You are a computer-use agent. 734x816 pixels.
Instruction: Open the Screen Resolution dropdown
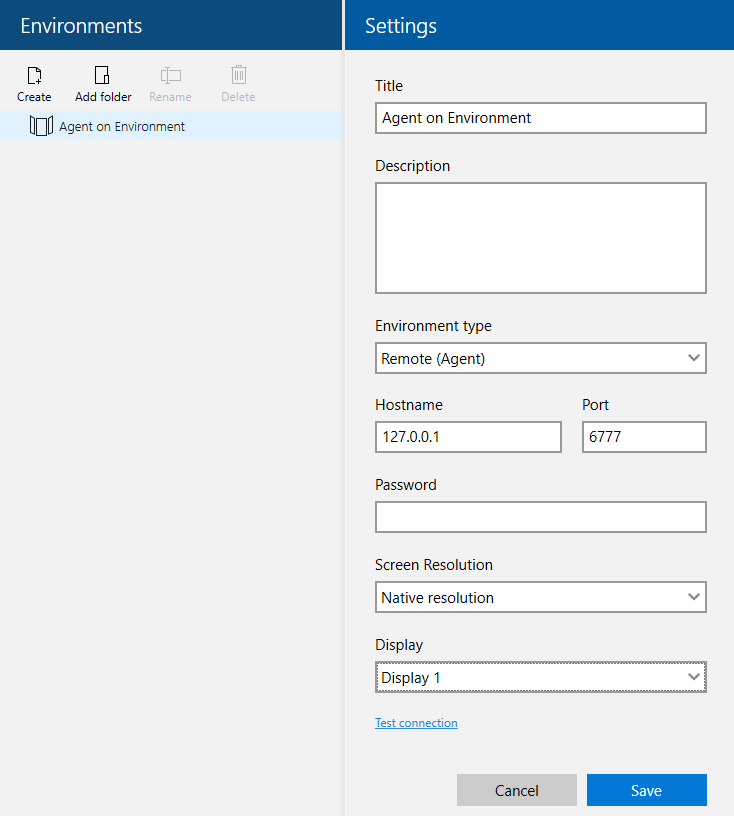coord(540,597)
